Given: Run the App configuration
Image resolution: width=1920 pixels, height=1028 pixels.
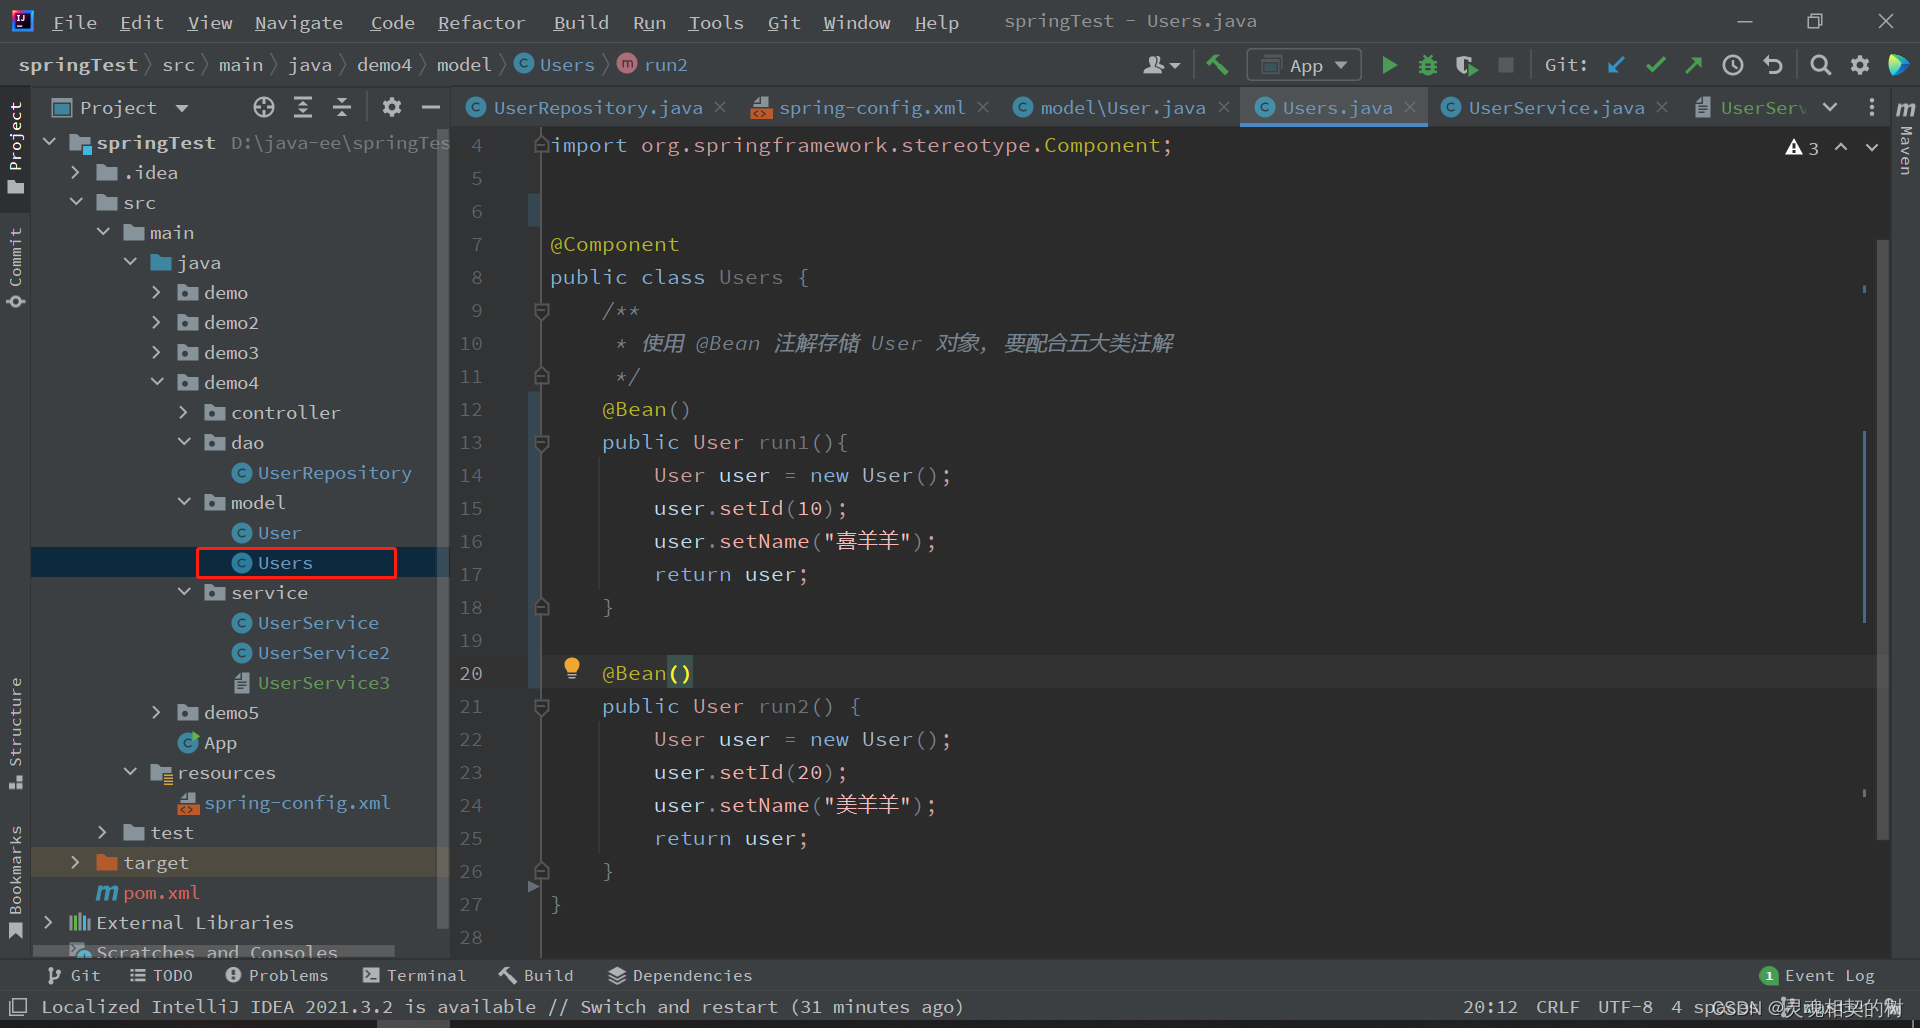Looking at the screenshot, I should [1389, 65].
